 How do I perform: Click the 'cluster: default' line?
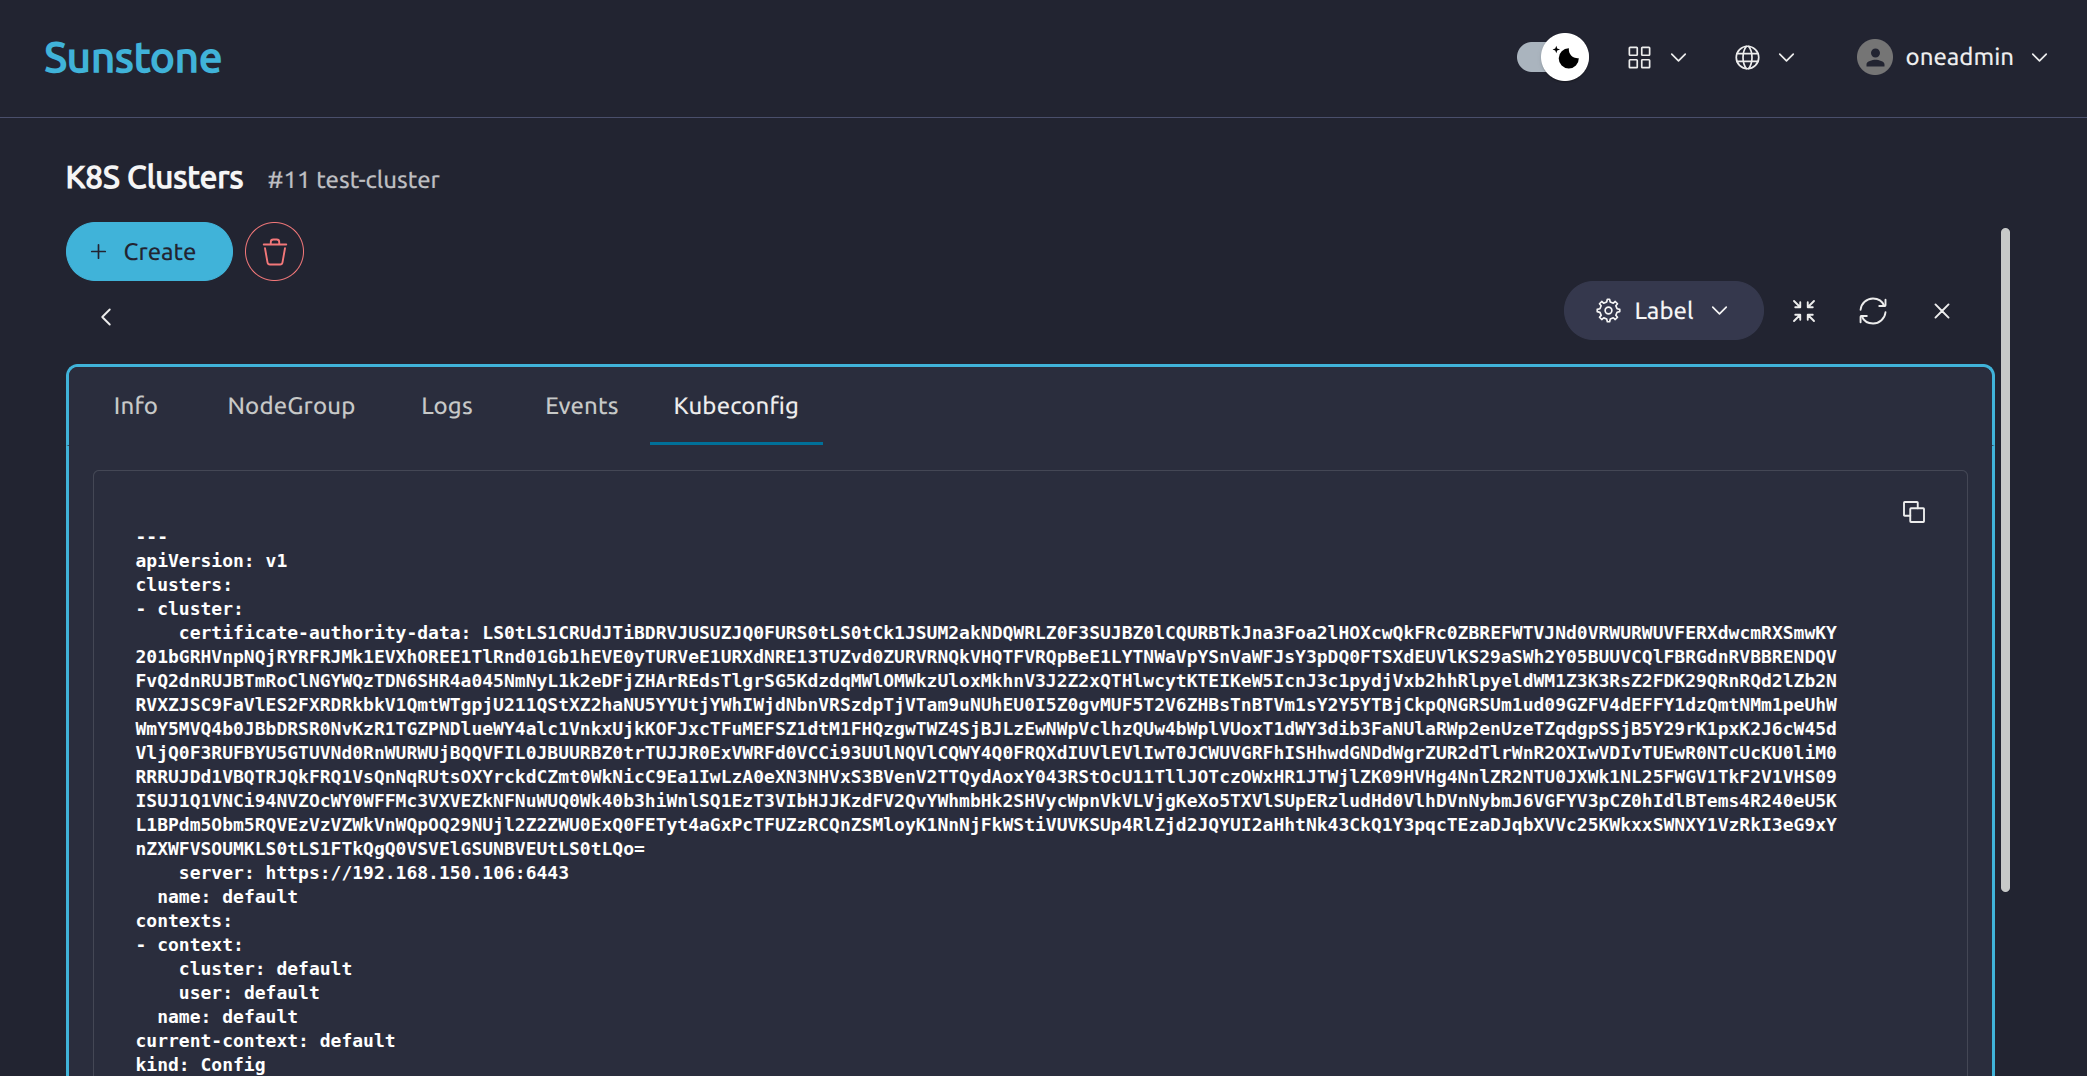[x=265, y=969]
